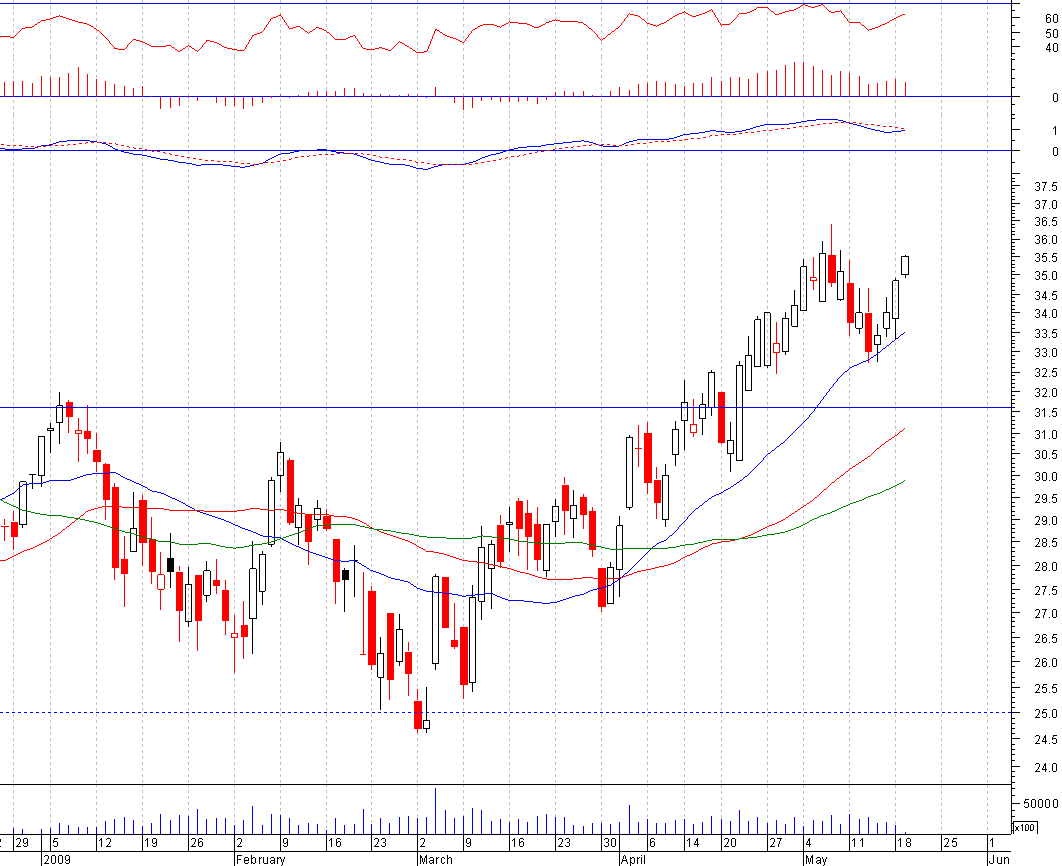Click the May month label
This screenshot has width=1062, height=866.
coord(816,860)
